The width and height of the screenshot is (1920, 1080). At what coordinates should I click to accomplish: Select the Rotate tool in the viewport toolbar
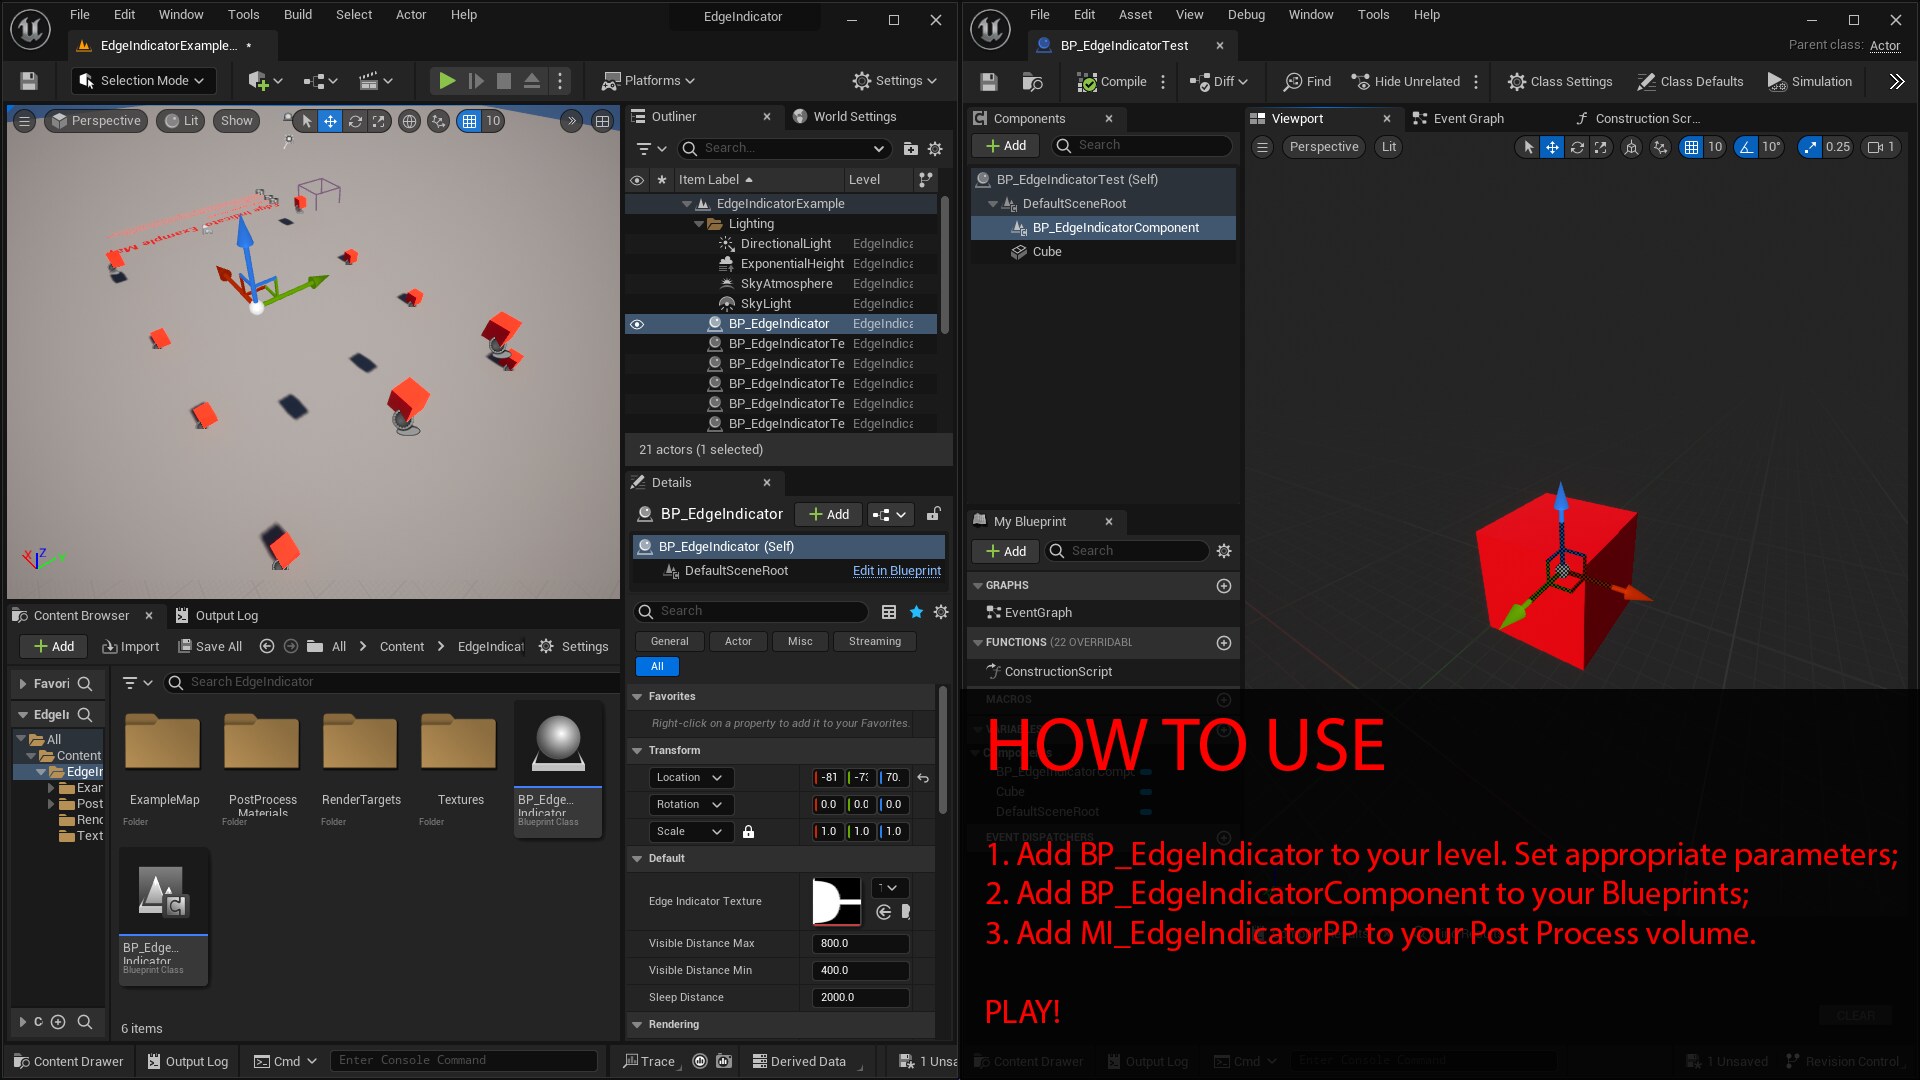click(x=355, y=120)
